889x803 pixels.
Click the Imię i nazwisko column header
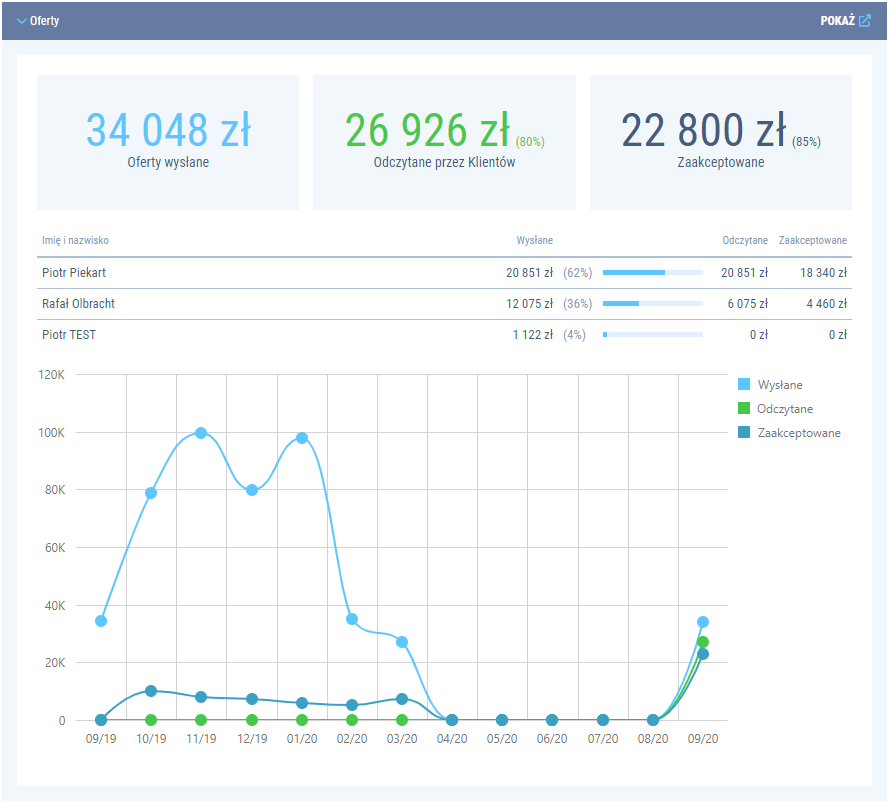(75, 241)
